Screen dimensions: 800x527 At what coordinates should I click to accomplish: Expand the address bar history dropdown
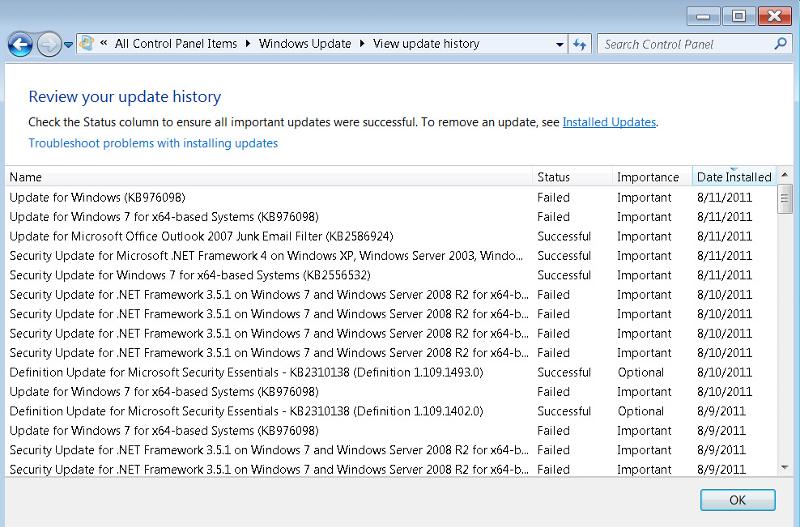point(560,44)
